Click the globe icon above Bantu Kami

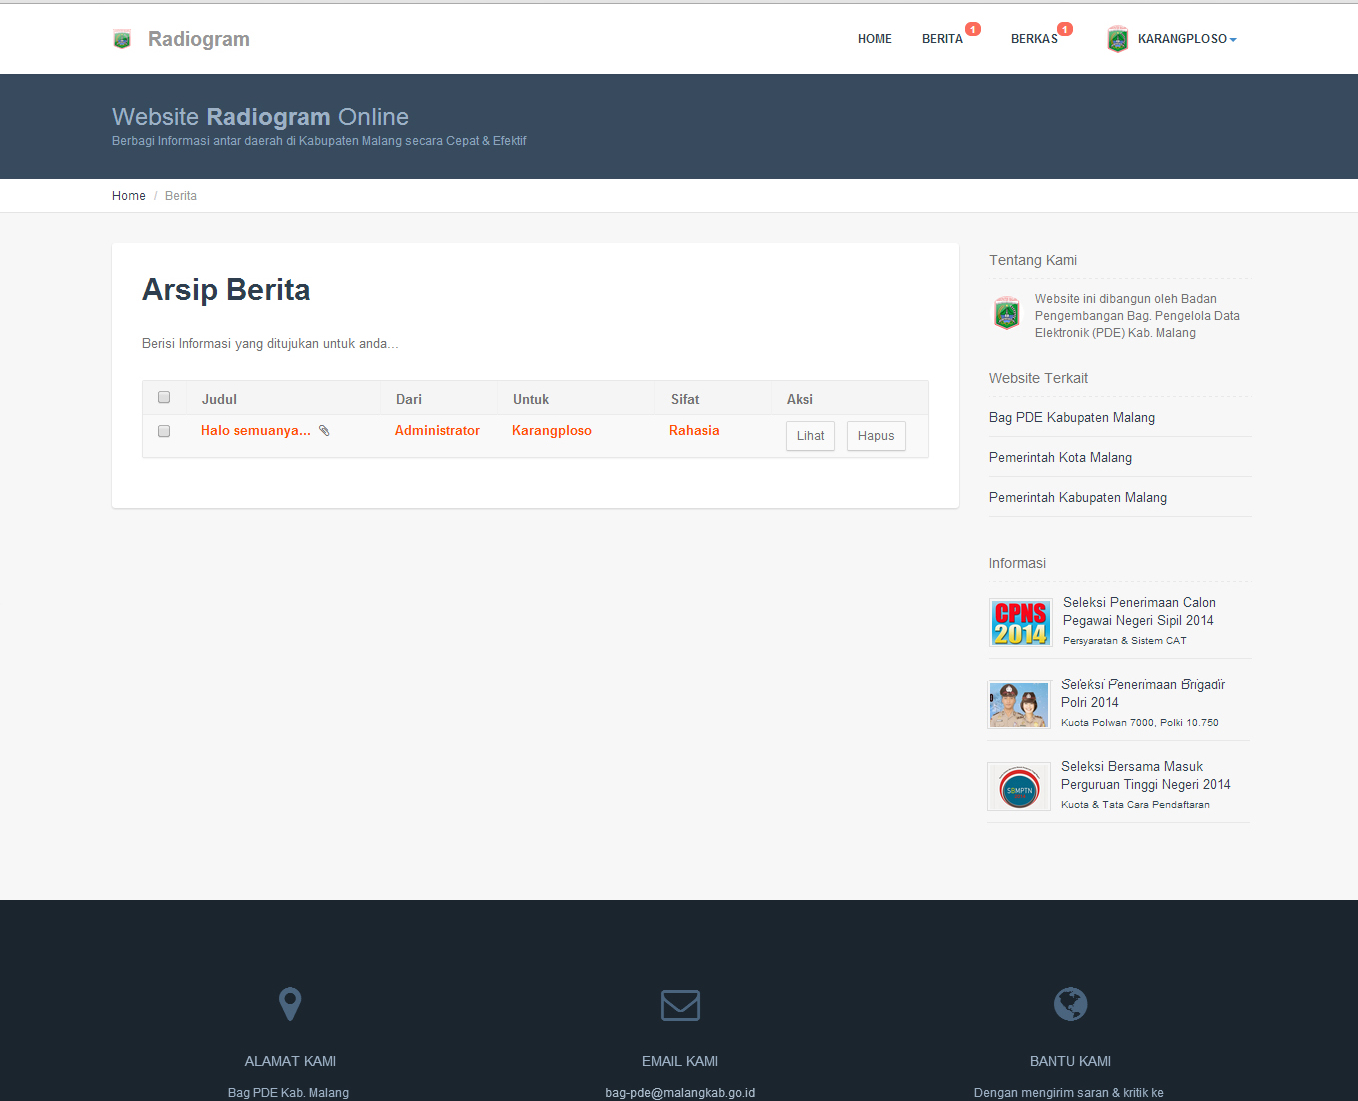click(x=1070, y=1004)
